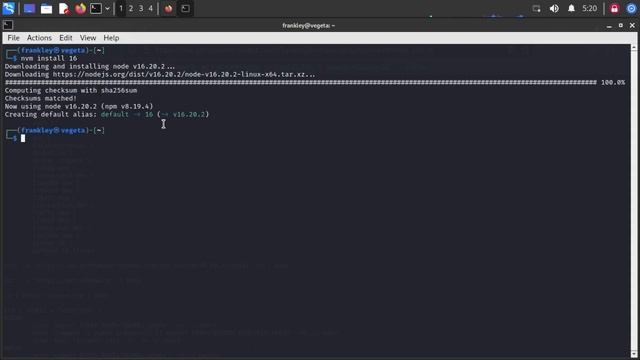Open terminal emulator launcher in panel

(x=96, y=9)
